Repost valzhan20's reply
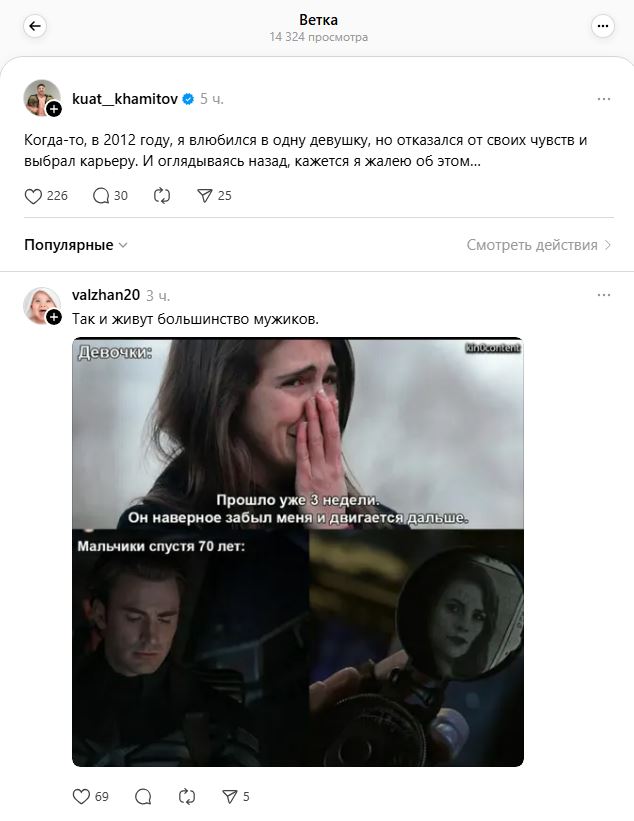Screen dimensions: 634x821 [186, 796]
